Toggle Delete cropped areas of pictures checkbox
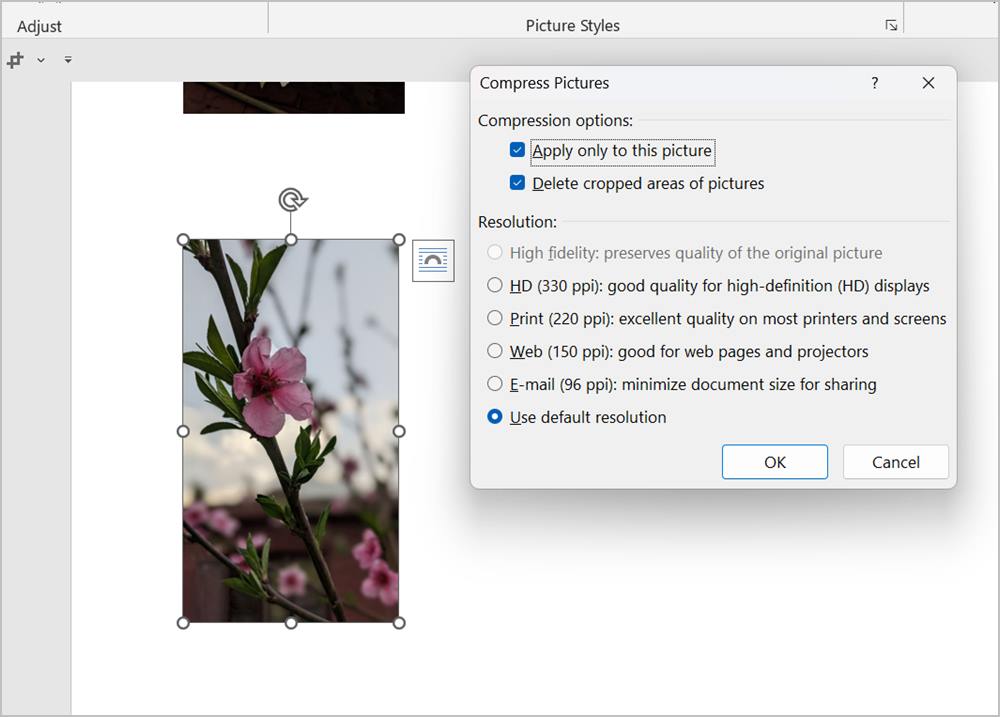This screenshot has width=1000, height=717. pyautogui.click(x=517, y=183)
